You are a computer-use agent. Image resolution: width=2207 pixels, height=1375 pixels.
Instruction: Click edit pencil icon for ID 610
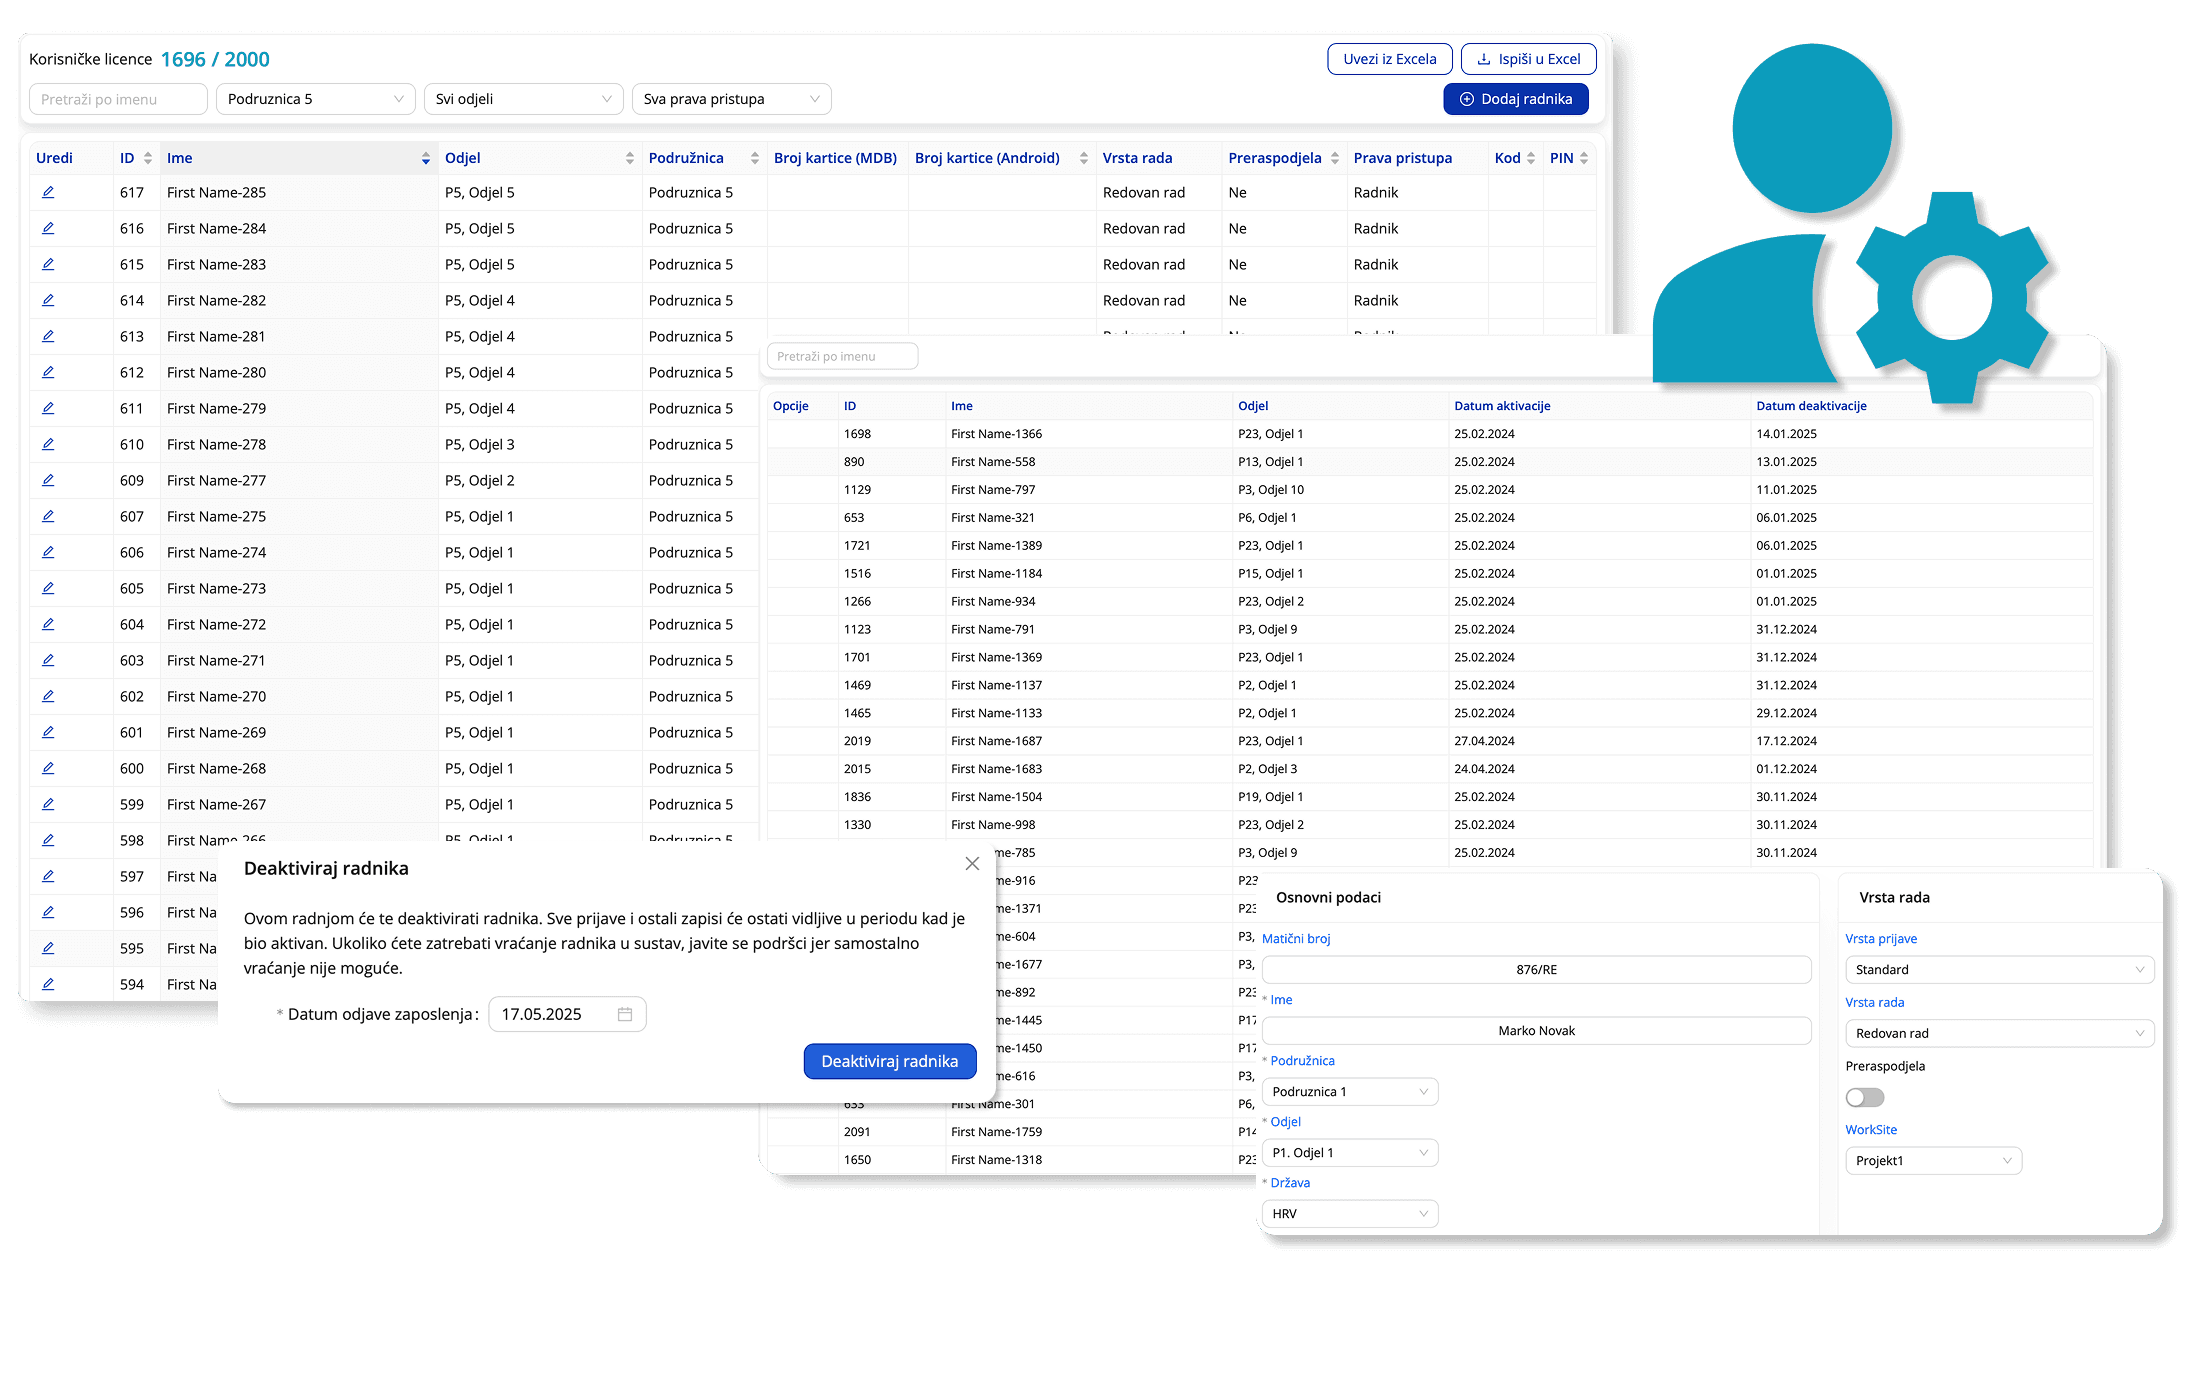(x=48, y=444)
